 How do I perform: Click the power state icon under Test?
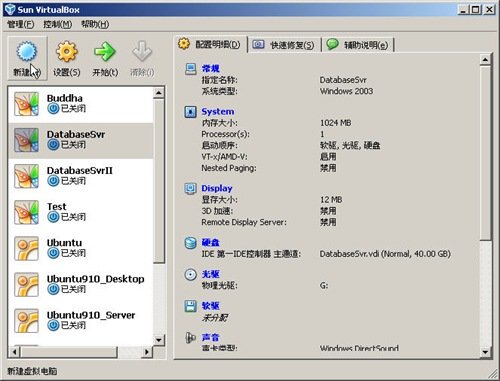click(53, 217)
